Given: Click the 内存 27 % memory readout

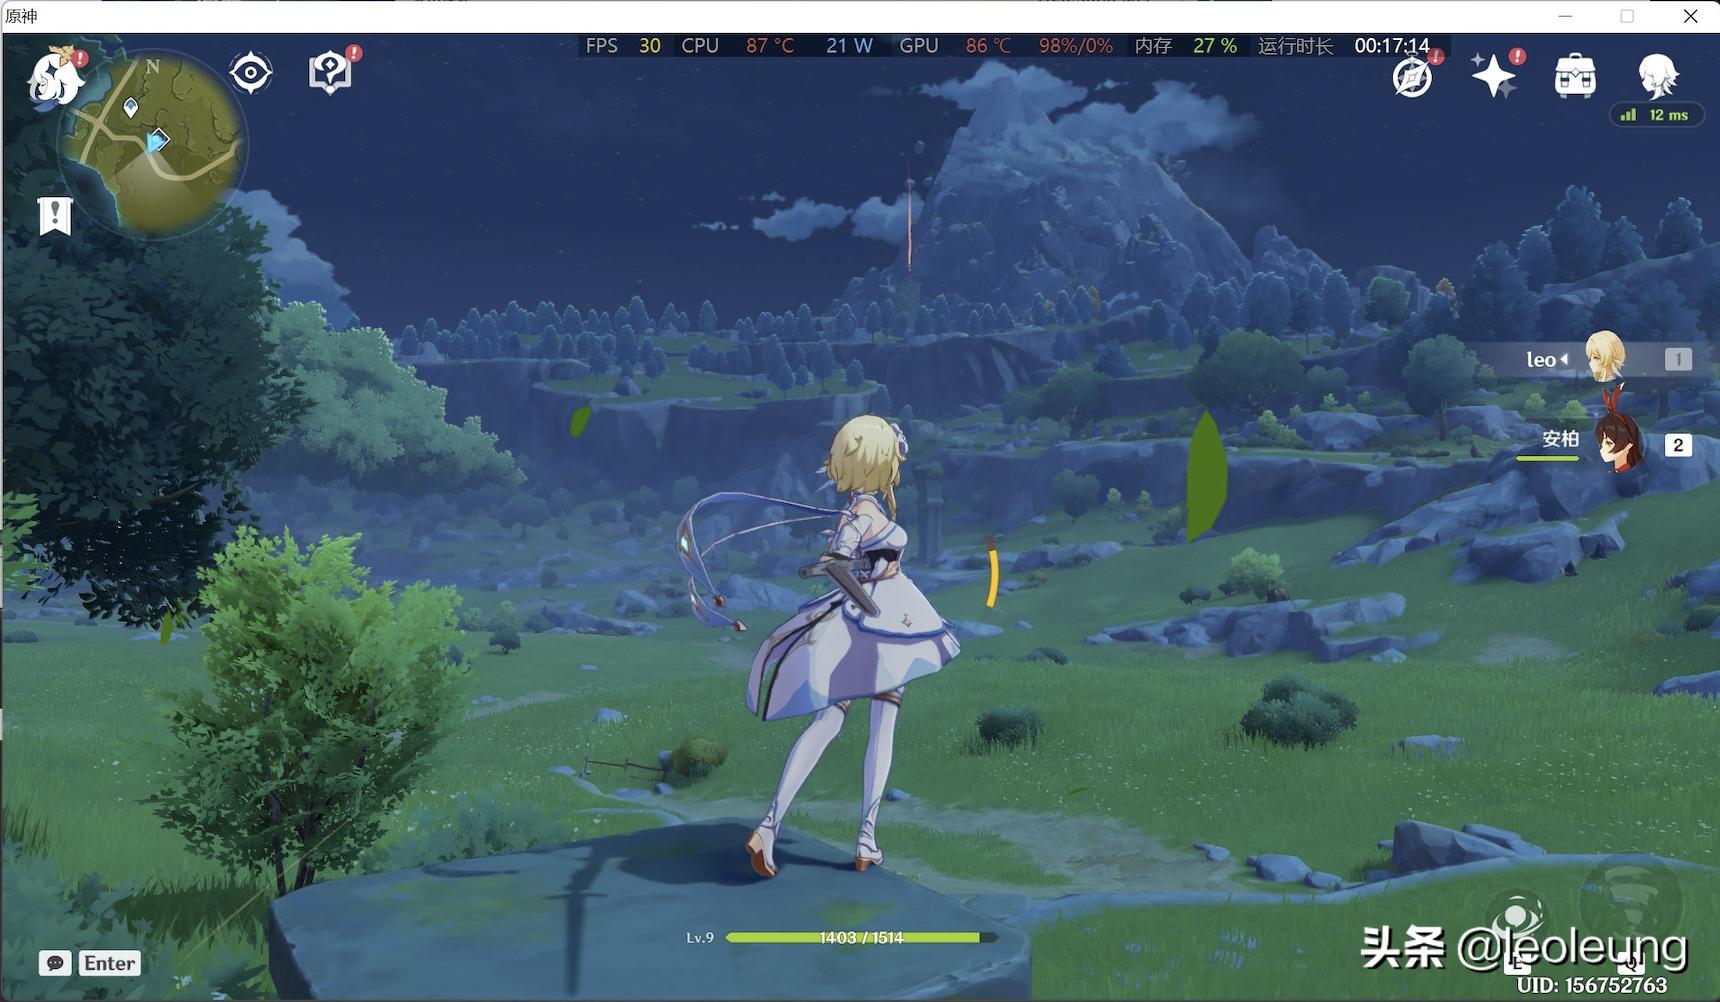Looking at the screenshot, I should 1186,46.
